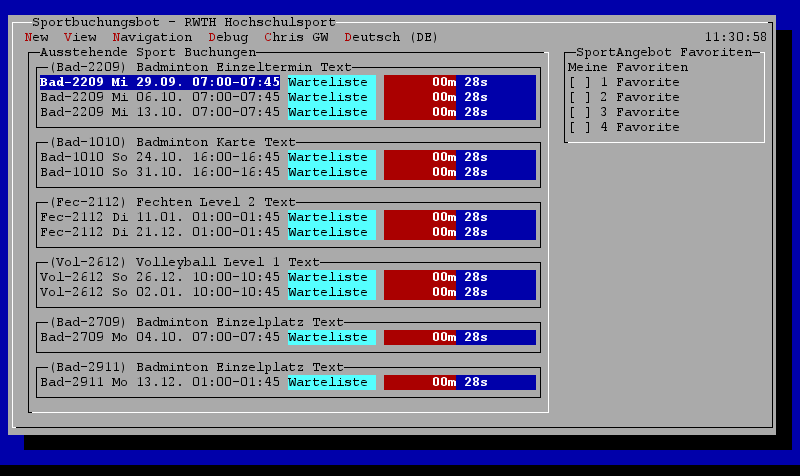This screenshot has width=800, height=476.
Task: Select booking Bad-2209 Mi 06.10. 07:00-07:45
Action: (160, 97)
